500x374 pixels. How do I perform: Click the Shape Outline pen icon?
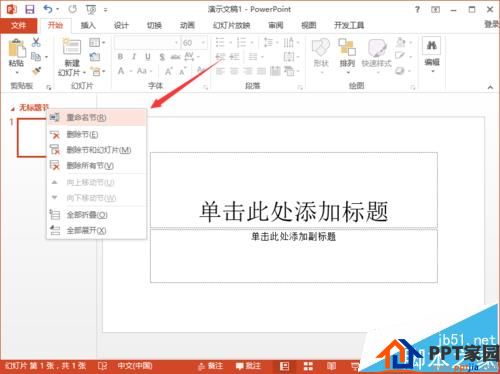pyautogui.click(x=401, y=56)
